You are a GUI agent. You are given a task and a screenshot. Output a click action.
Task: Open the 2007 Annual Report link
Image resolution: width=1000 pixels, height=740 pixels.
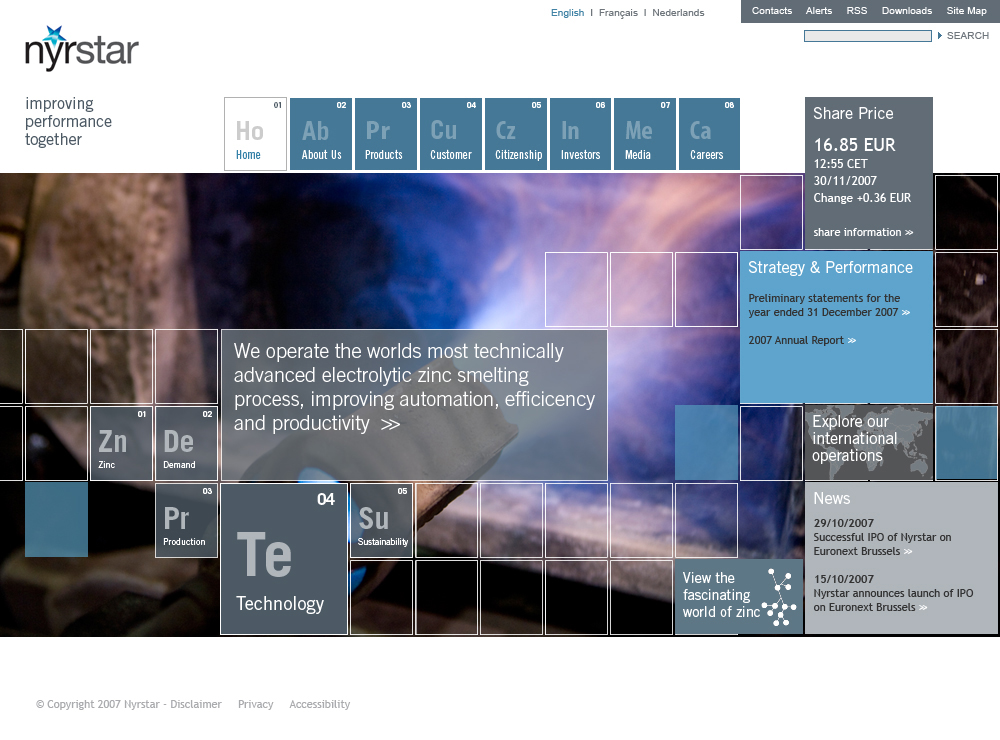point(801,341)
